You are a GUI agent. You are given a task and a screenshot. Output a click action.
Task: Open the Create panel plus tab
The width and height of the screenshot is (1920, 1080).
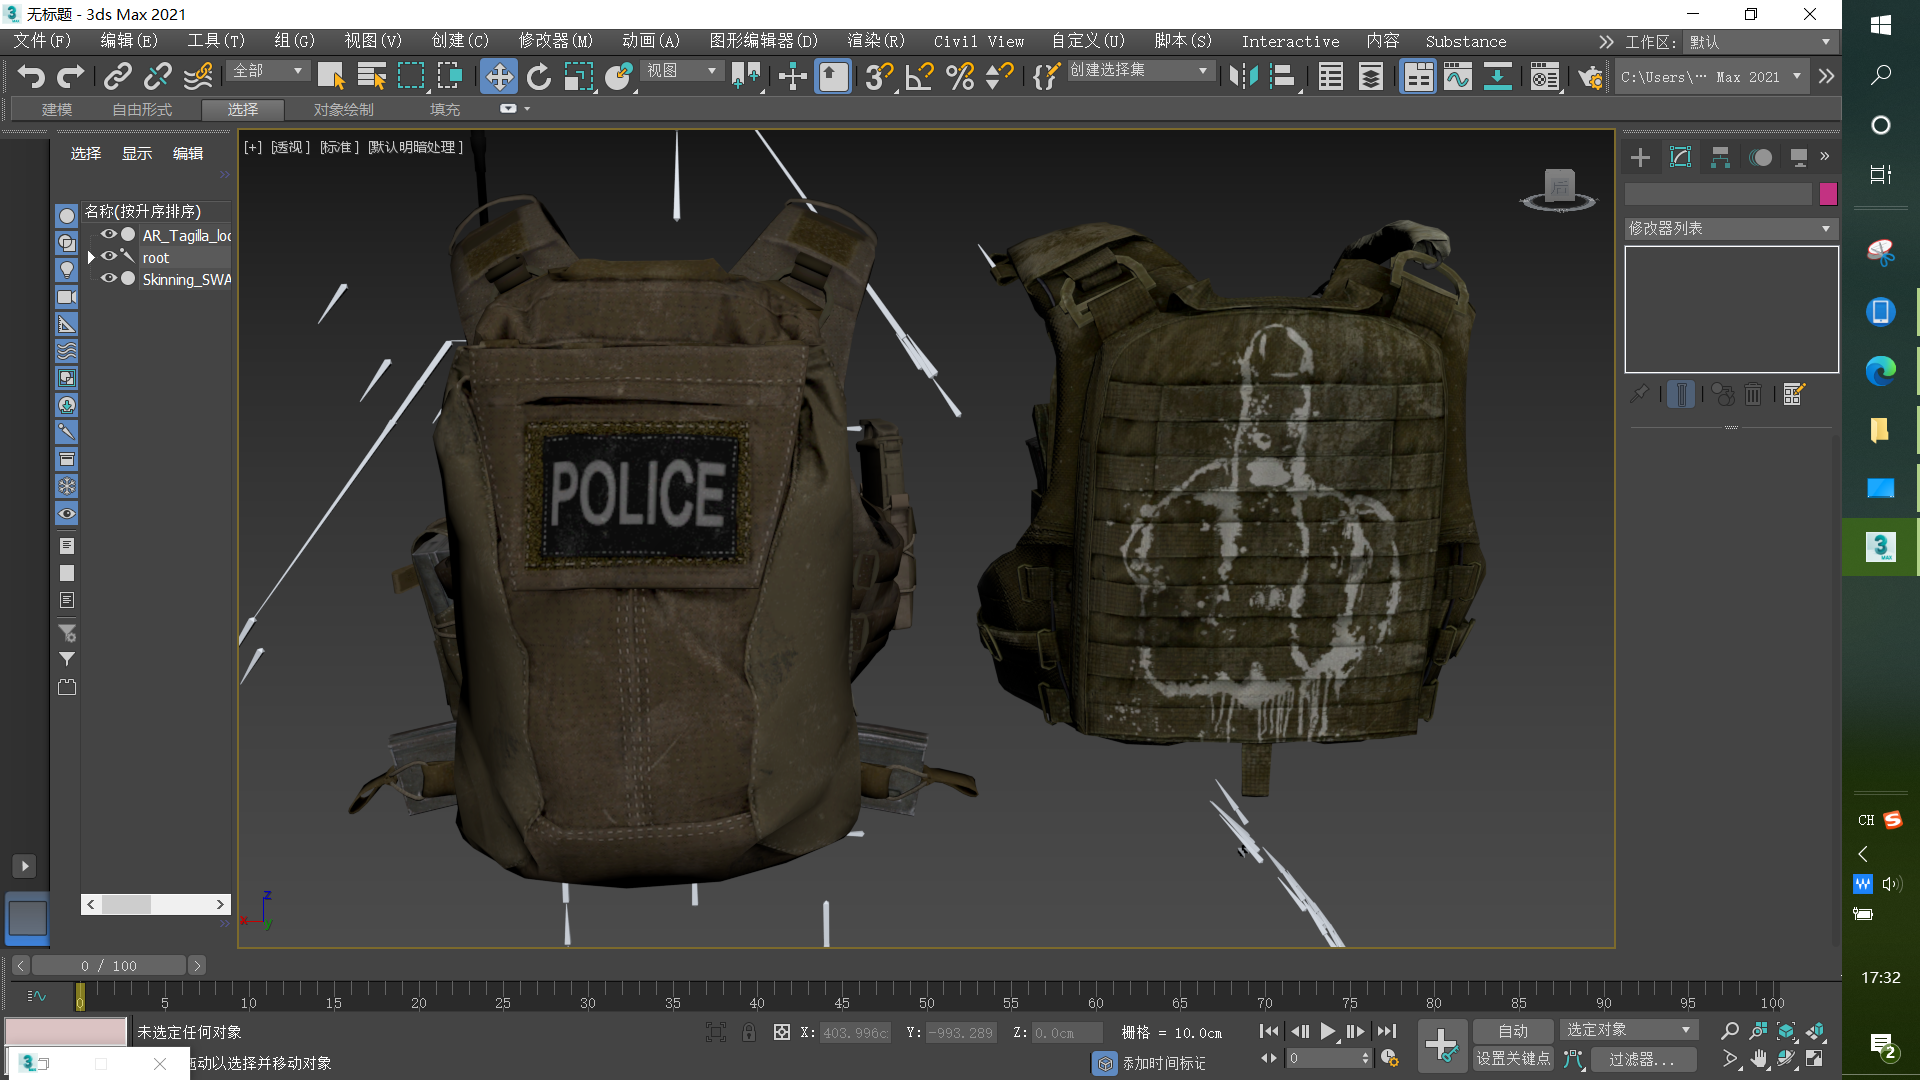point(1640,157)
